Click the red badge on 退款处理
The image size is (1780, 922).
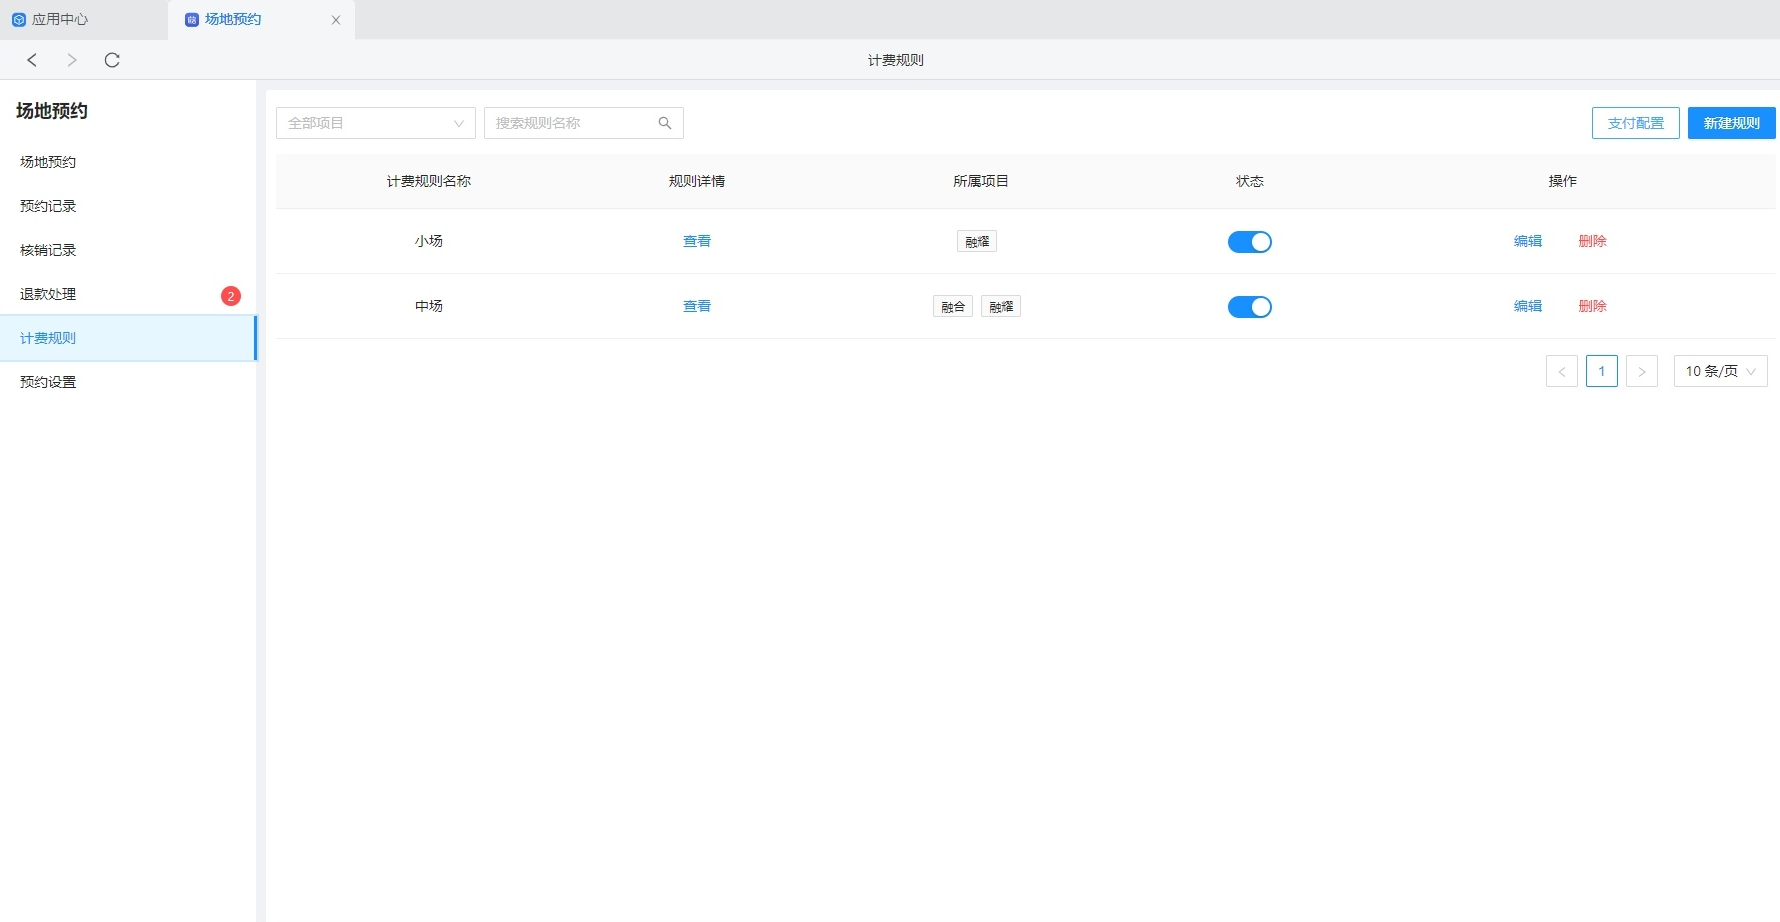click(x=231, y=296)
